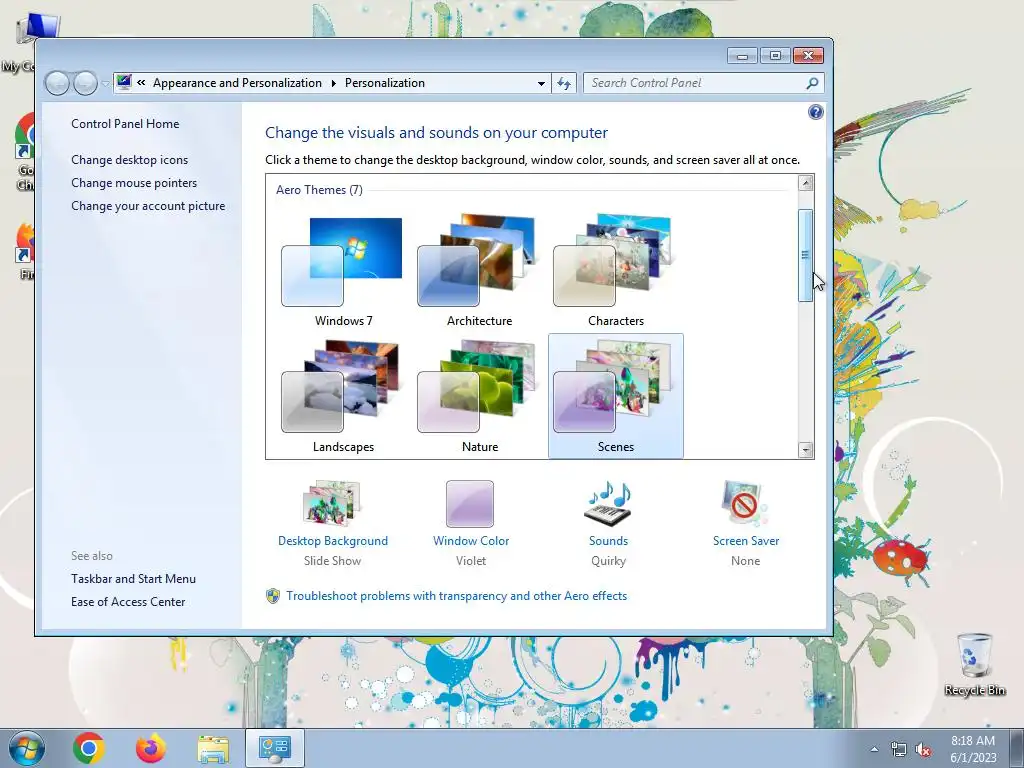This screenshot has width=1024, height=768.
Task: Open address bar previous locations dropdown
Action: [x=541, y=83]
